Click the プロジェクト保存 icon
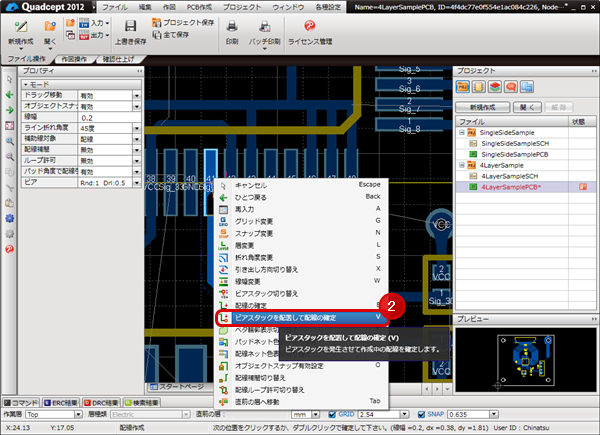 [156, 23]
